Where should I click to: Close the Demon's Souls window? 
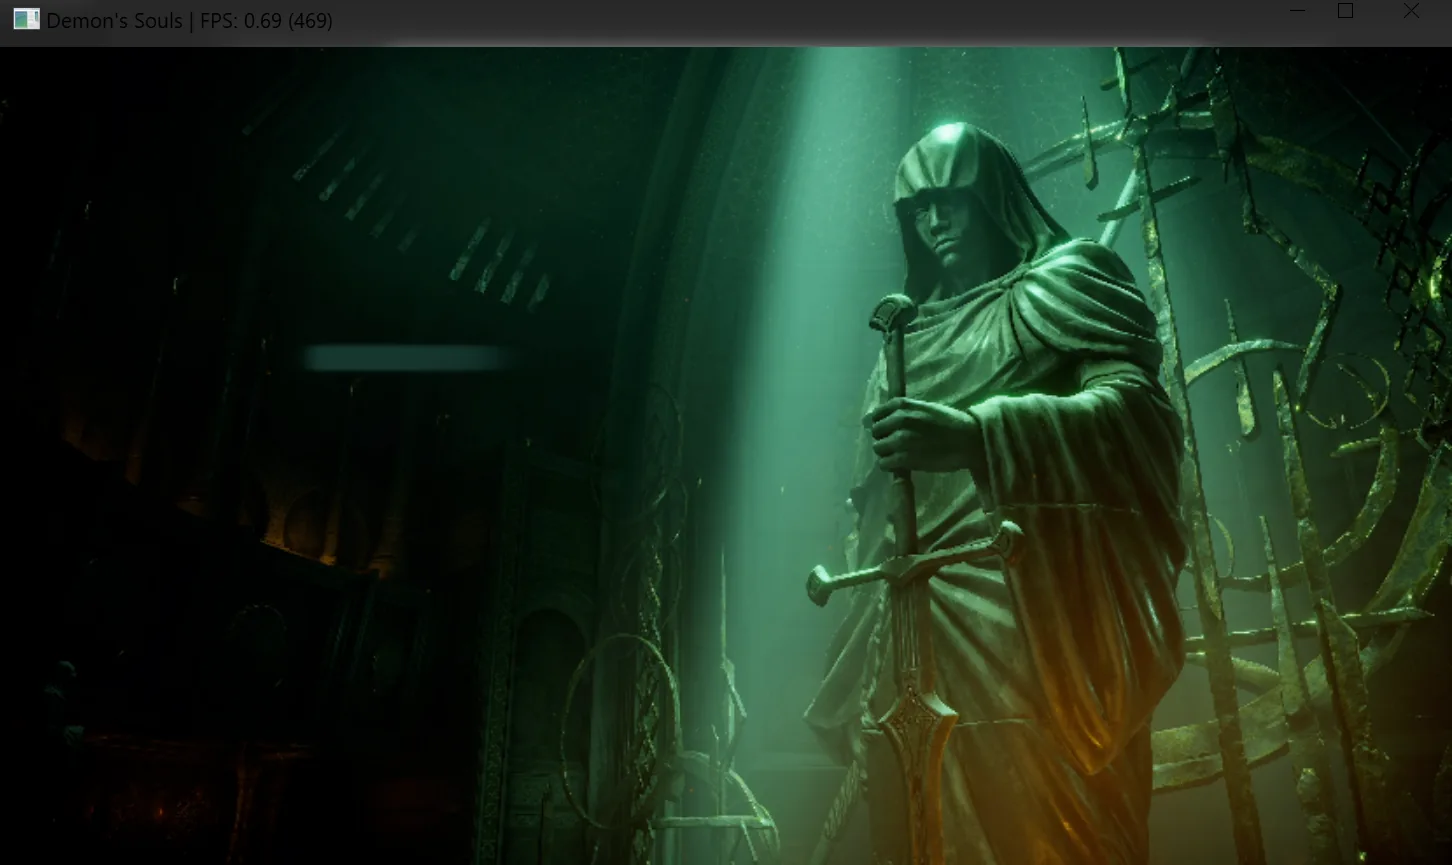click(x=1411, y=11)
